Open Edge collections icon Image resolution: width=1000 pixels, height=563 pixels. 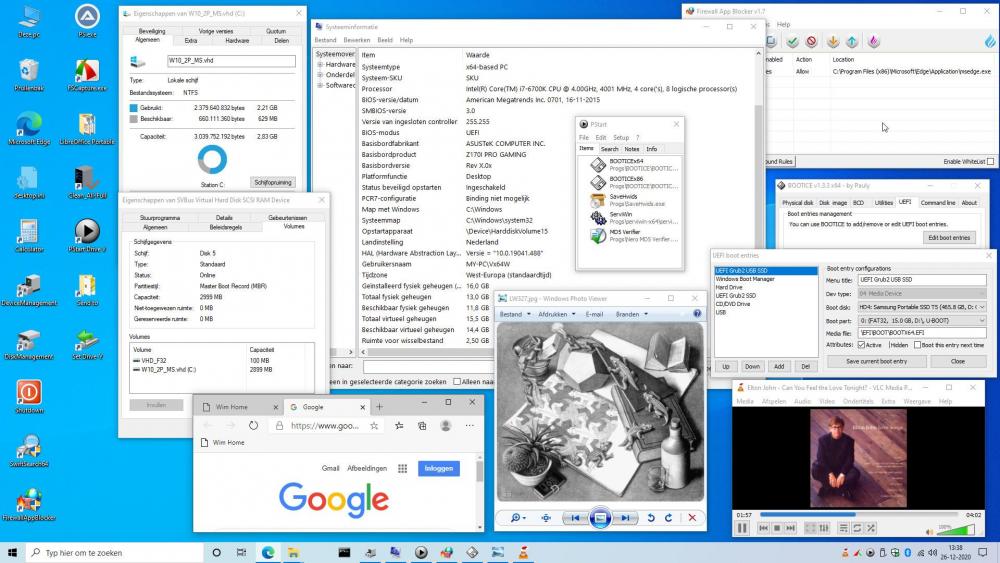click(422, 425)
